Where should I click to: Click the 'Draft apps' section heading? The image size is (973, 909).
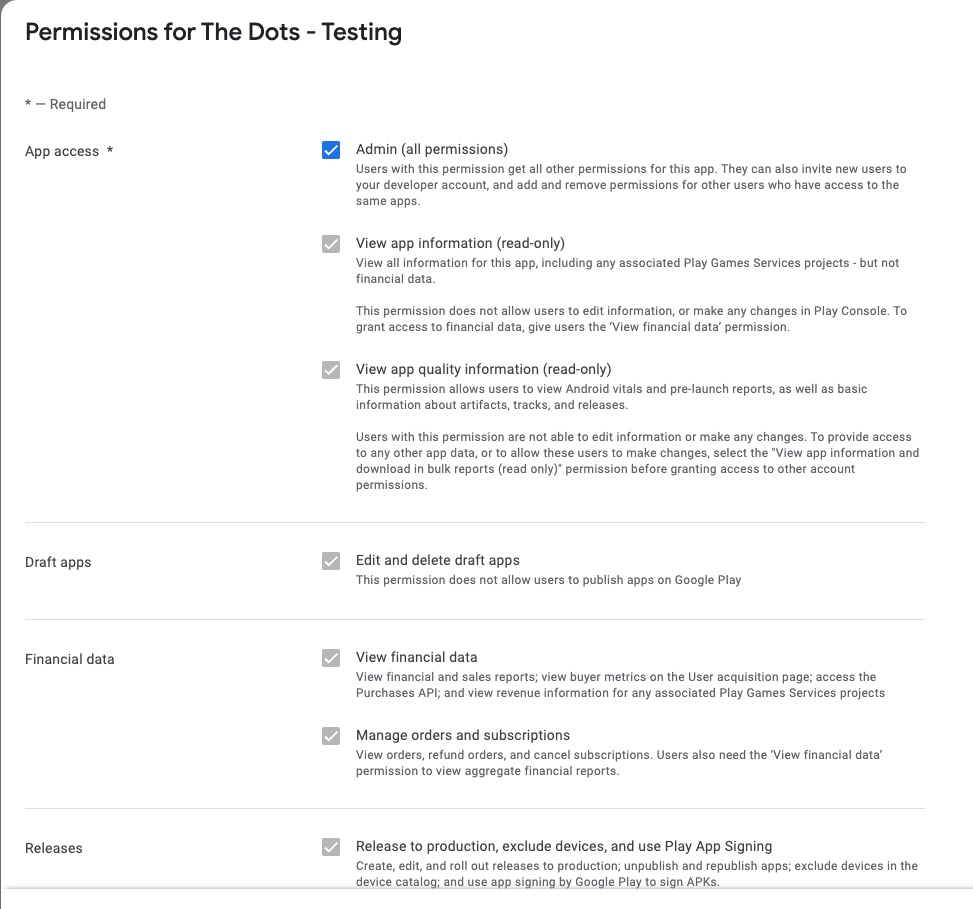(58, 563)
